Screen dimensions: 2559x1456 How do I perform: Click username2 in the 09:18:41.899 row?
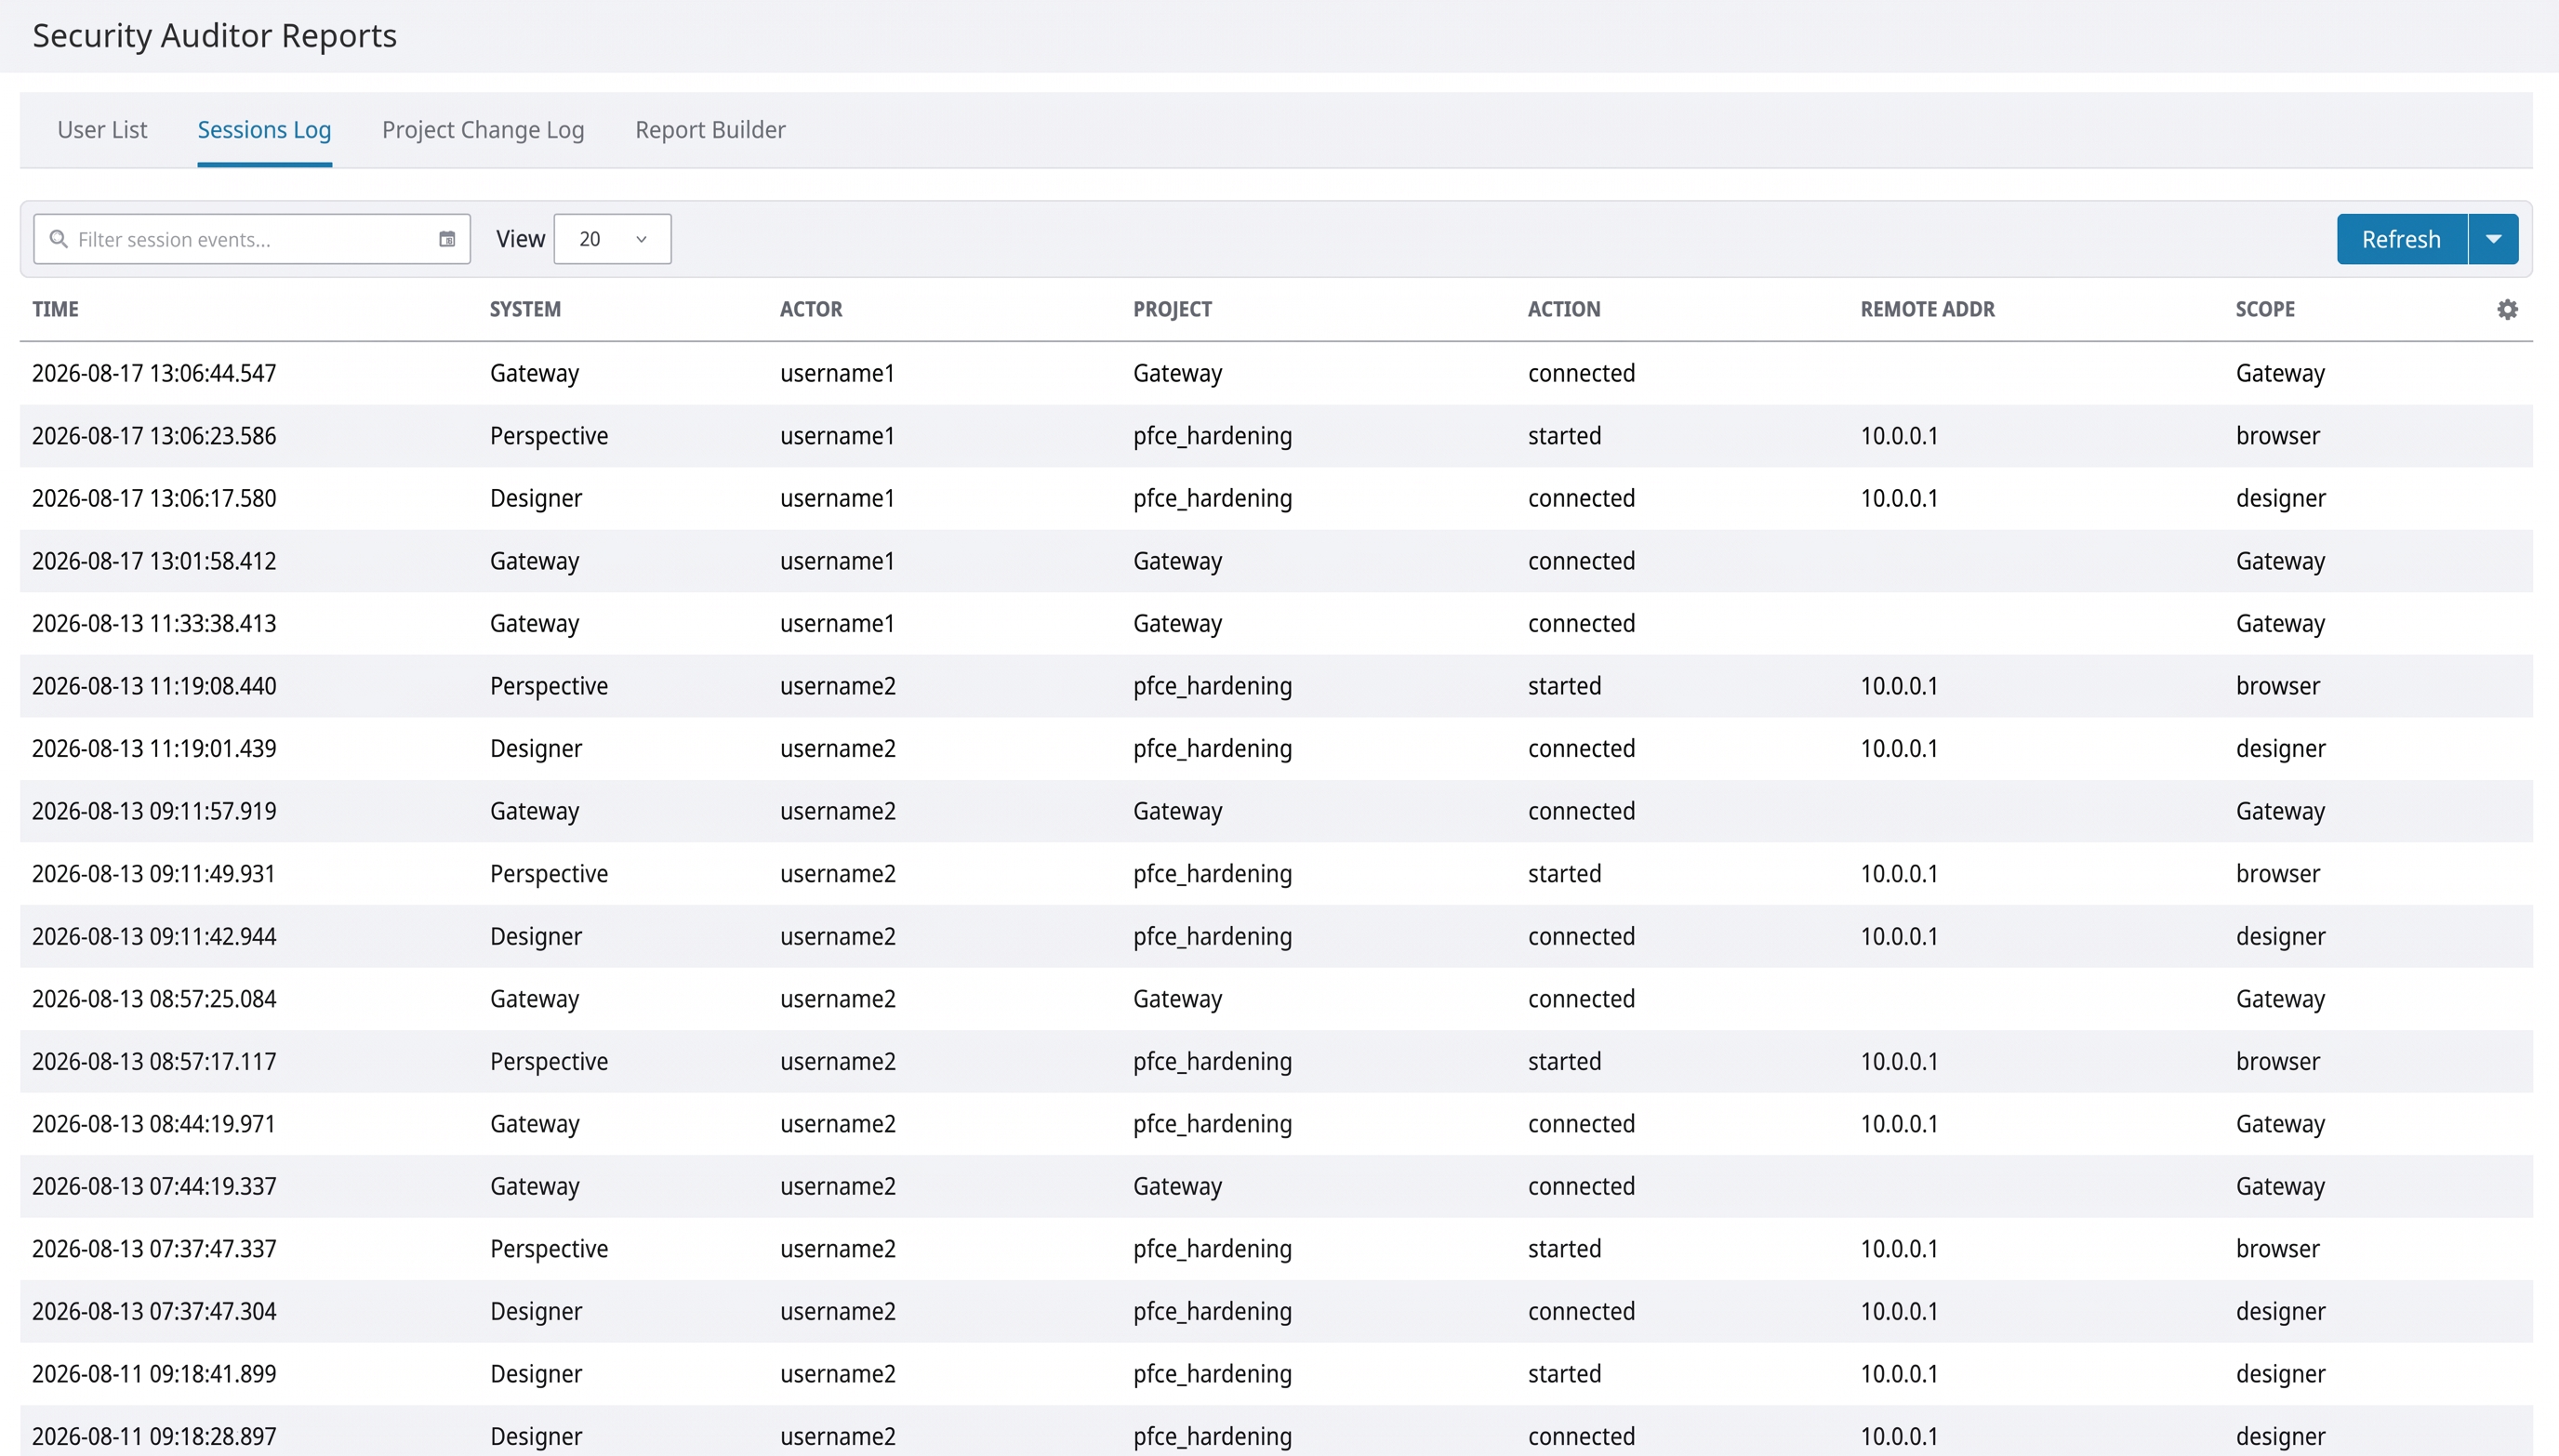click(x=837, y=1374)
